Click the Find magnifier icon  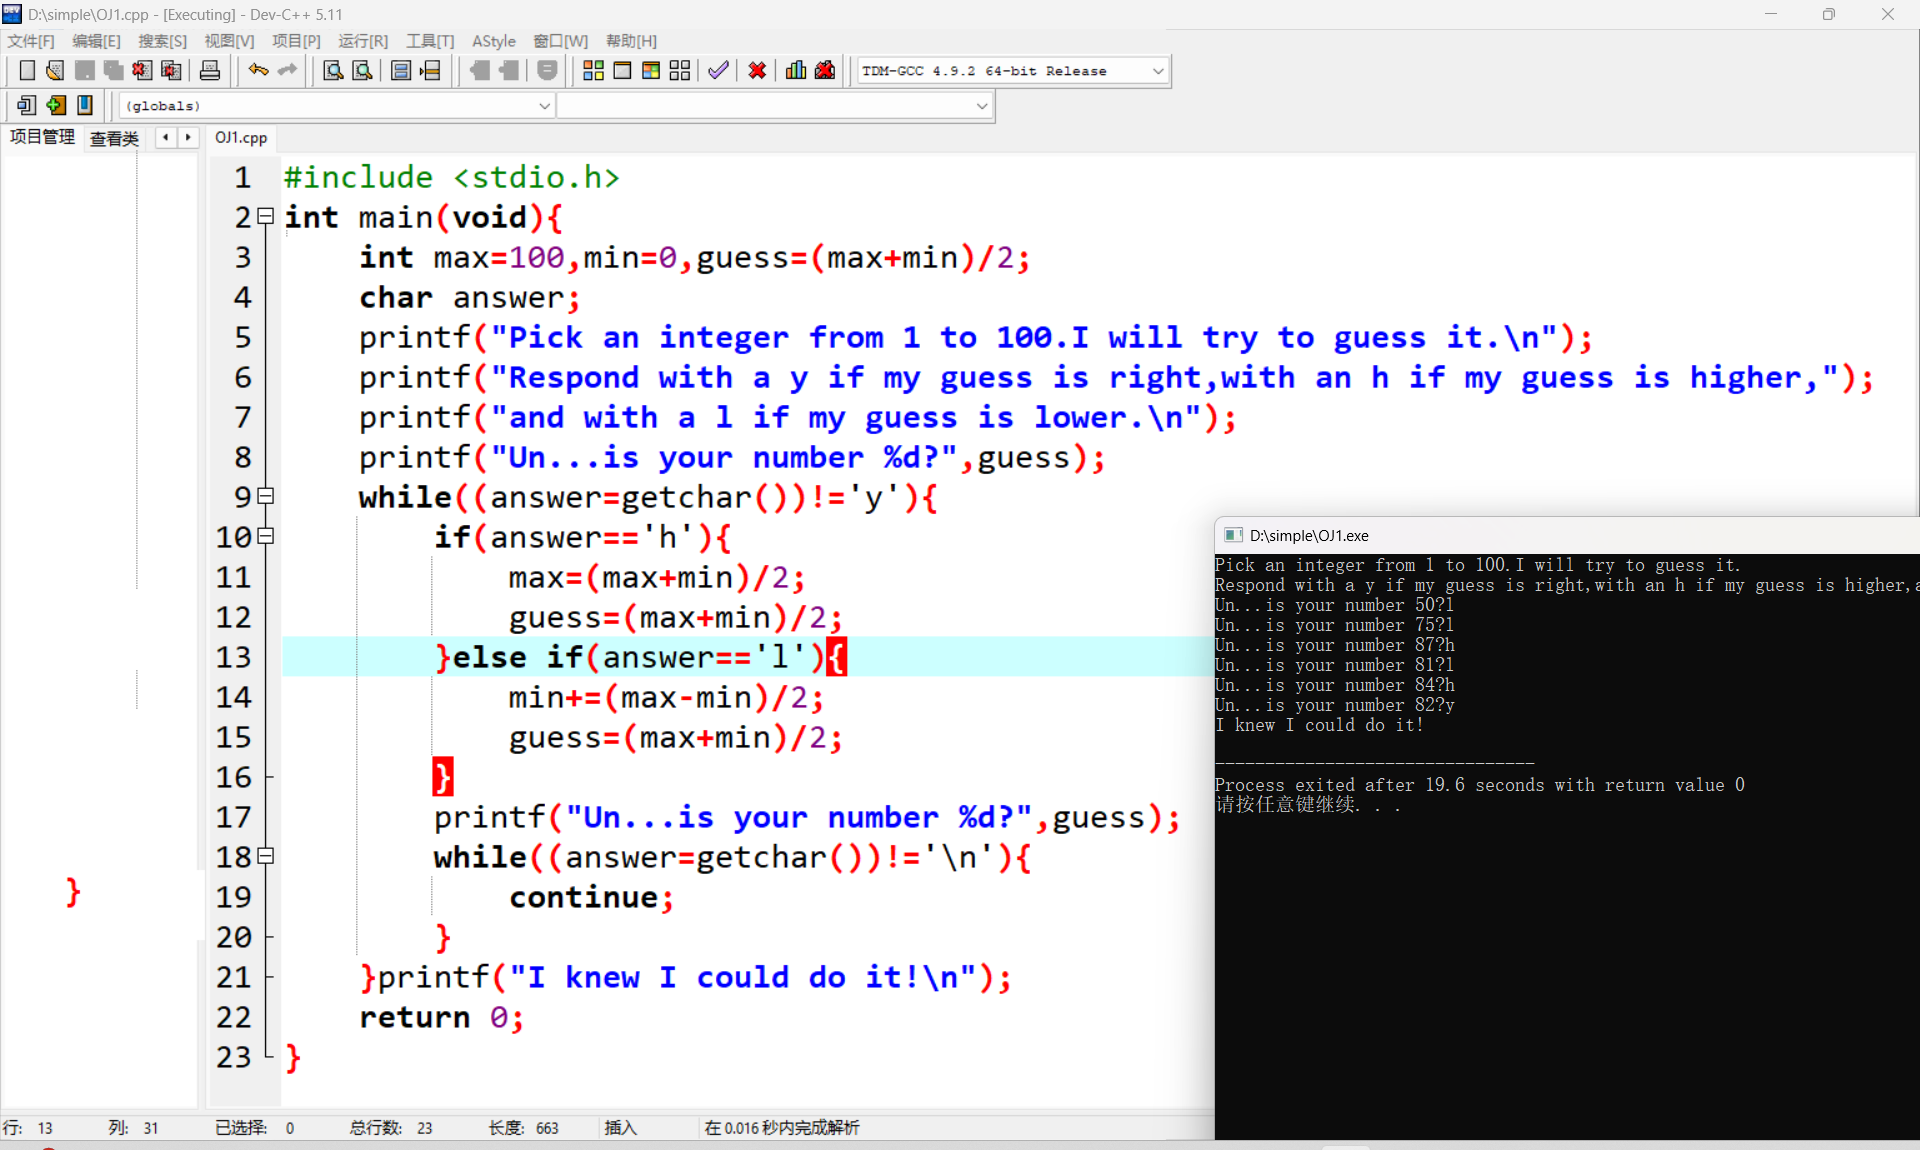pos(333,70)
